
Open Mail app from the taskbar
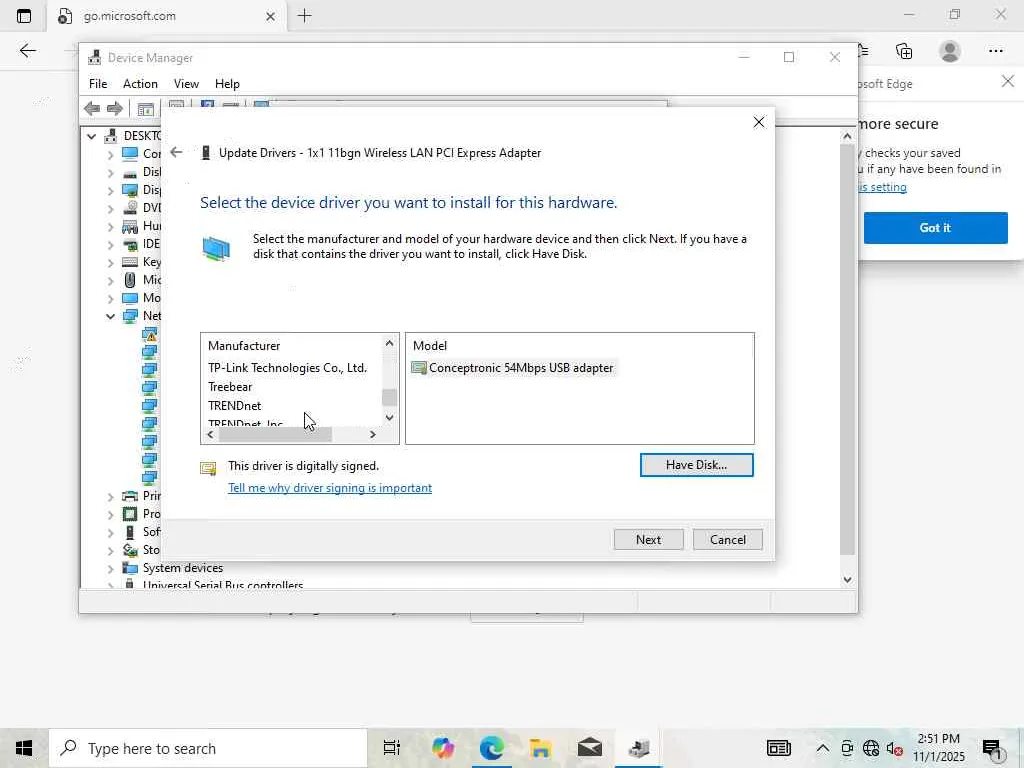click(x=590, y=748)
